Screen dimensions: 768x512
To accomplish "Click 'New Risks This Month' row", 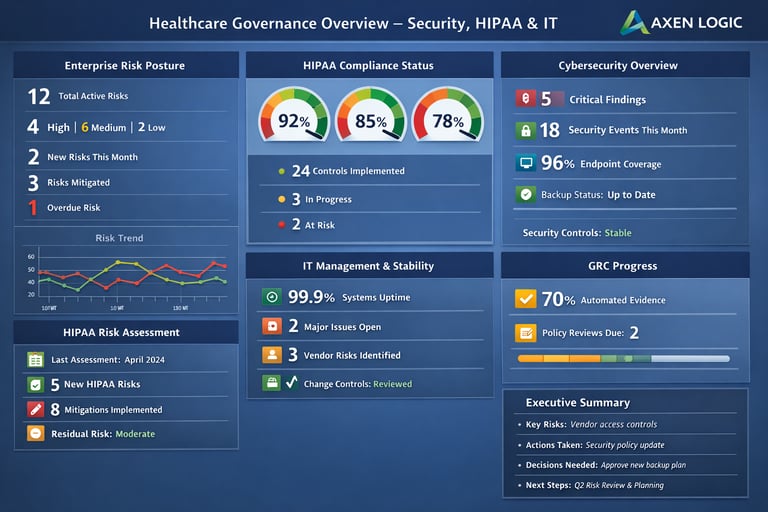I will coord(126,157).
